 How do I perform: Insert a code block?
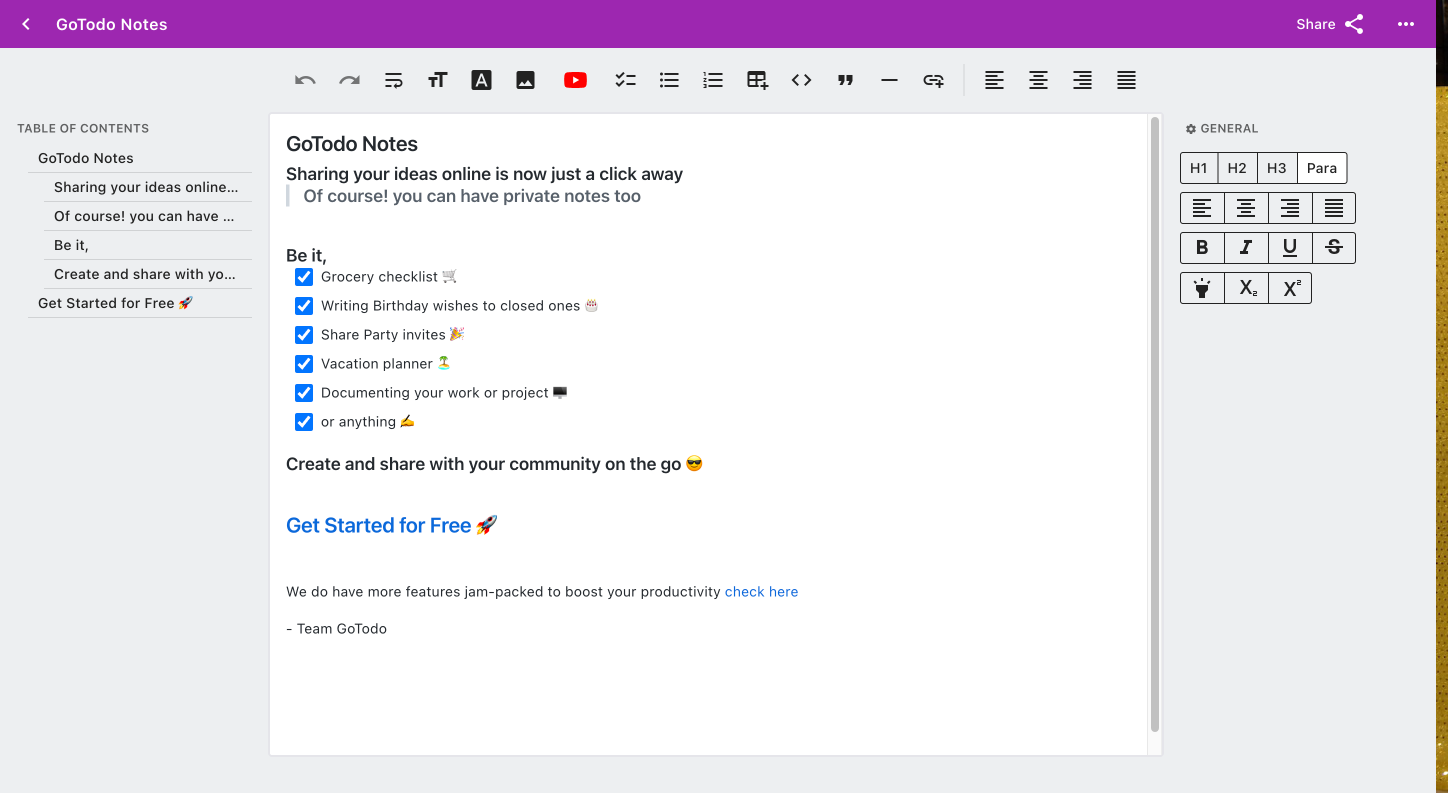tap(801, 80)
